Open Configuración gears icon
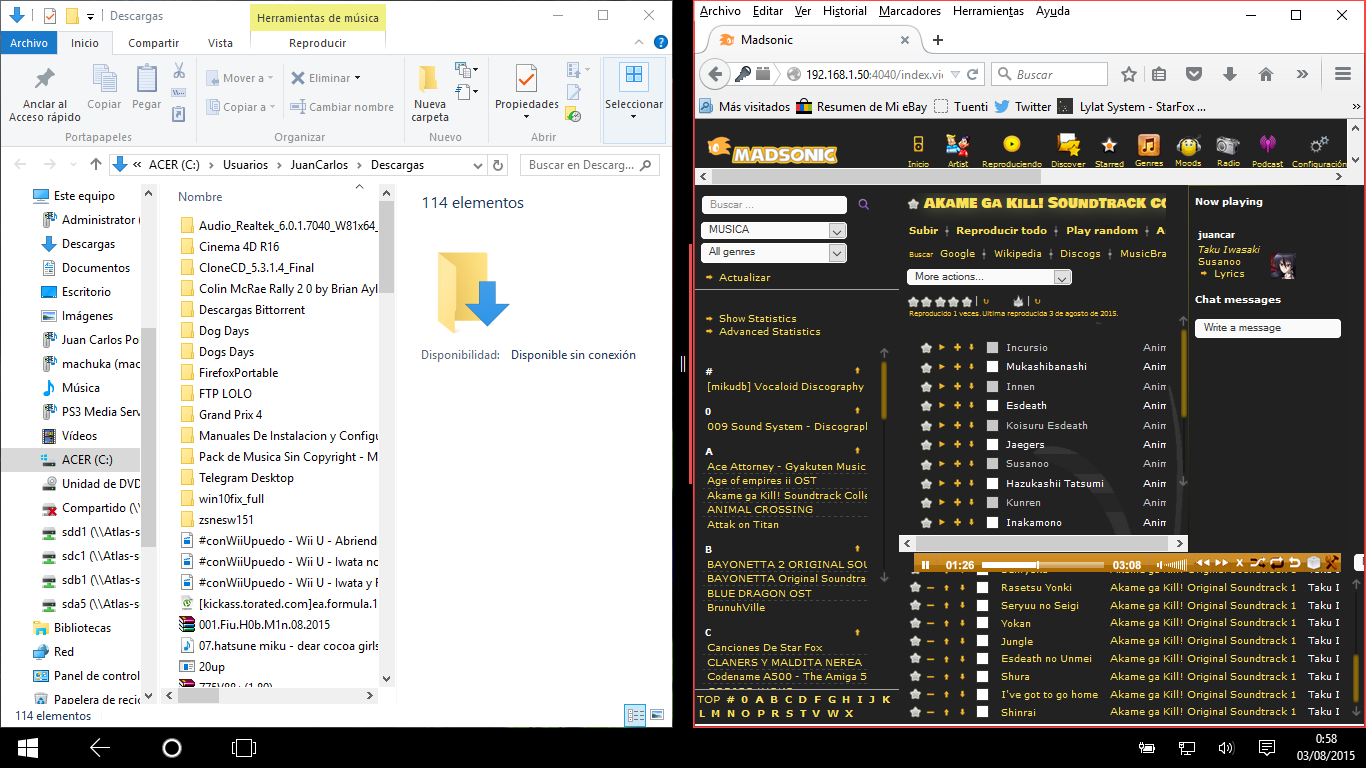 pos(1320,145)
